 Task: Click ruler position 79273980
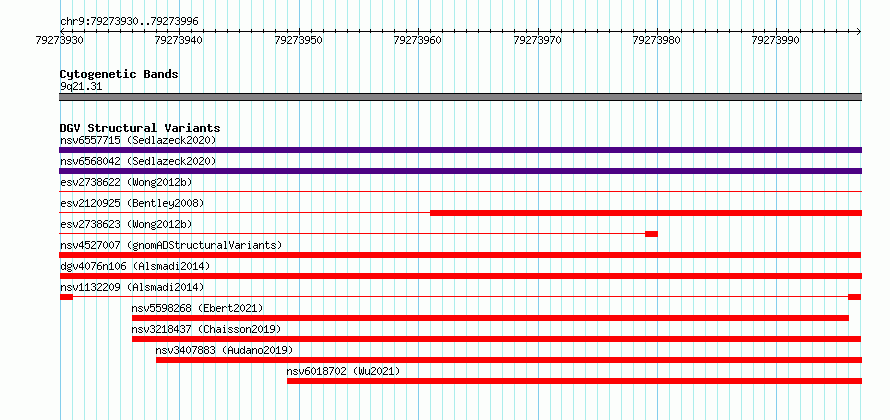pyautogui.click(x=657, y=40)
